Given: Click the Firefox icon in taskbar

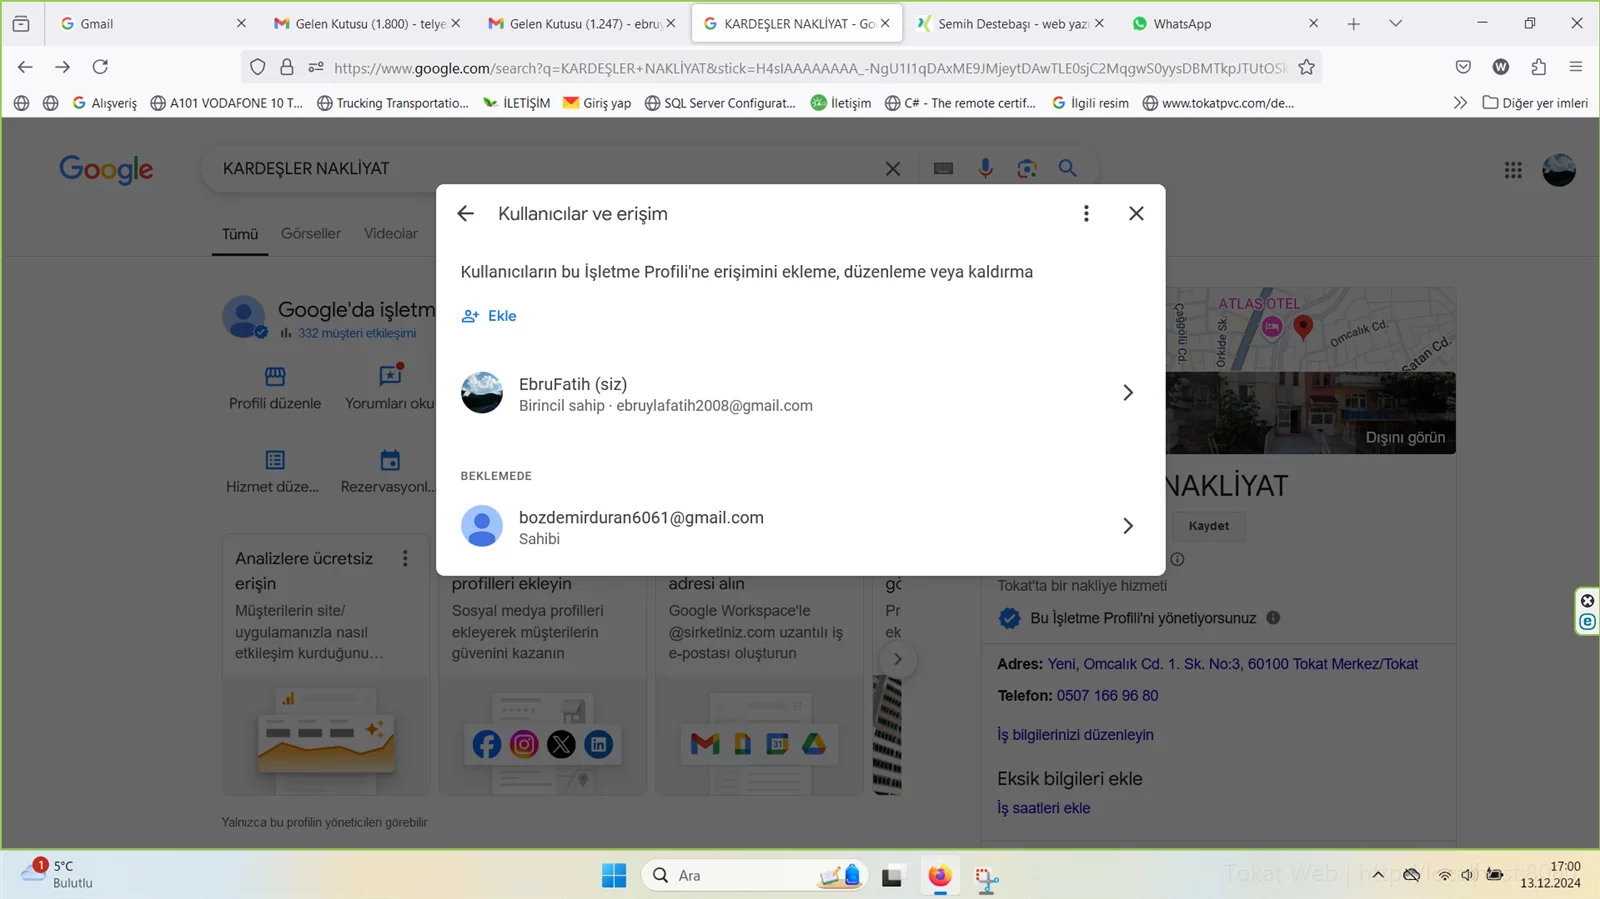Looking at the screenshot, I should click(x=939, y=876).
